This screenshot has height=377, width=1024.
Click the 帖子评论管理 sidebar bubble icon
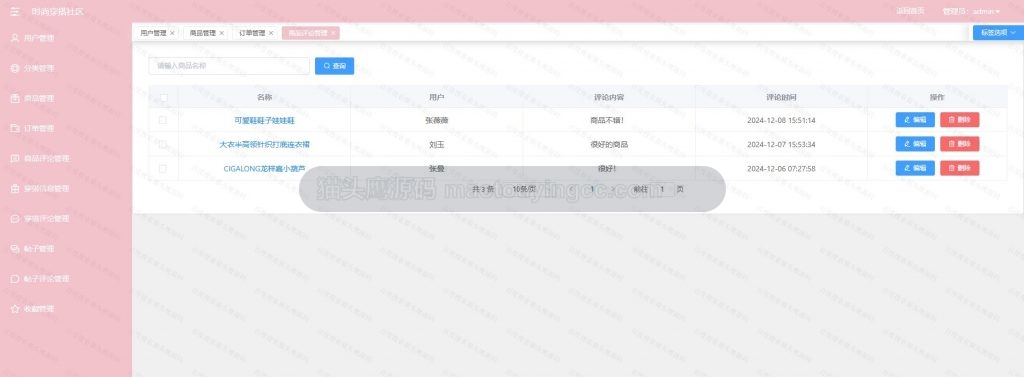coord(15,278)
